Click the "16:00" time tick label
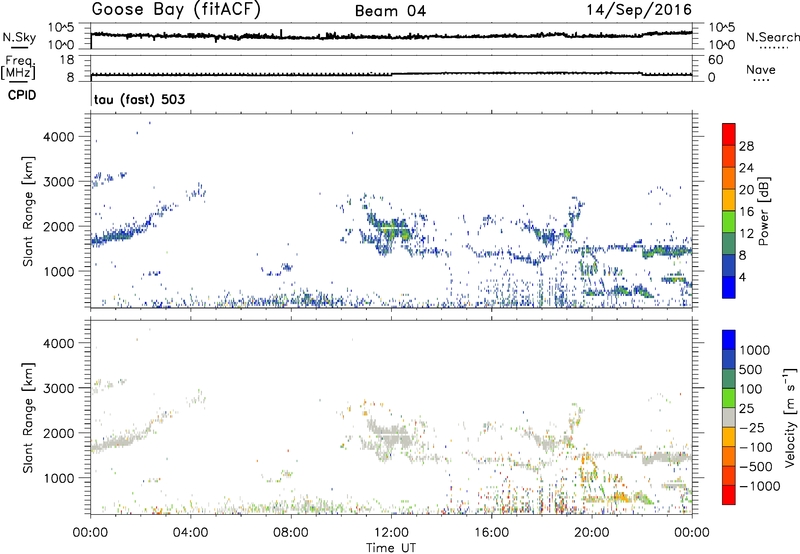Screen dimensions: 800x554 pyautogui.click(x=491, y=533)
